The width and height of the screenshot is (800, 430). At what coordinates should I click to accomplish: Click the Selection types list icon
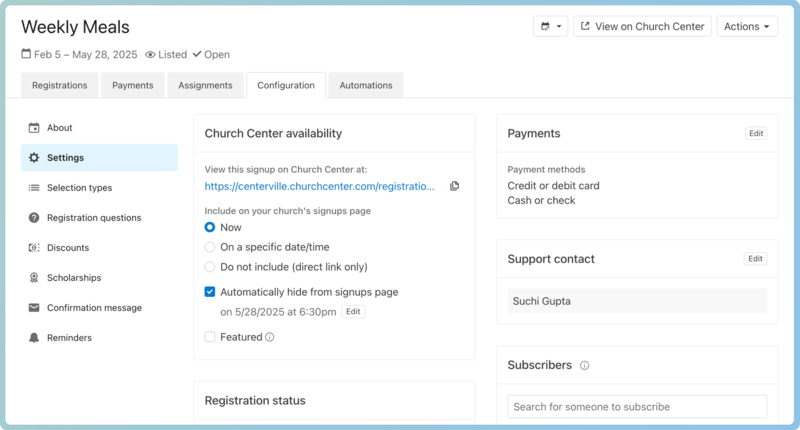tap(34, 188)
